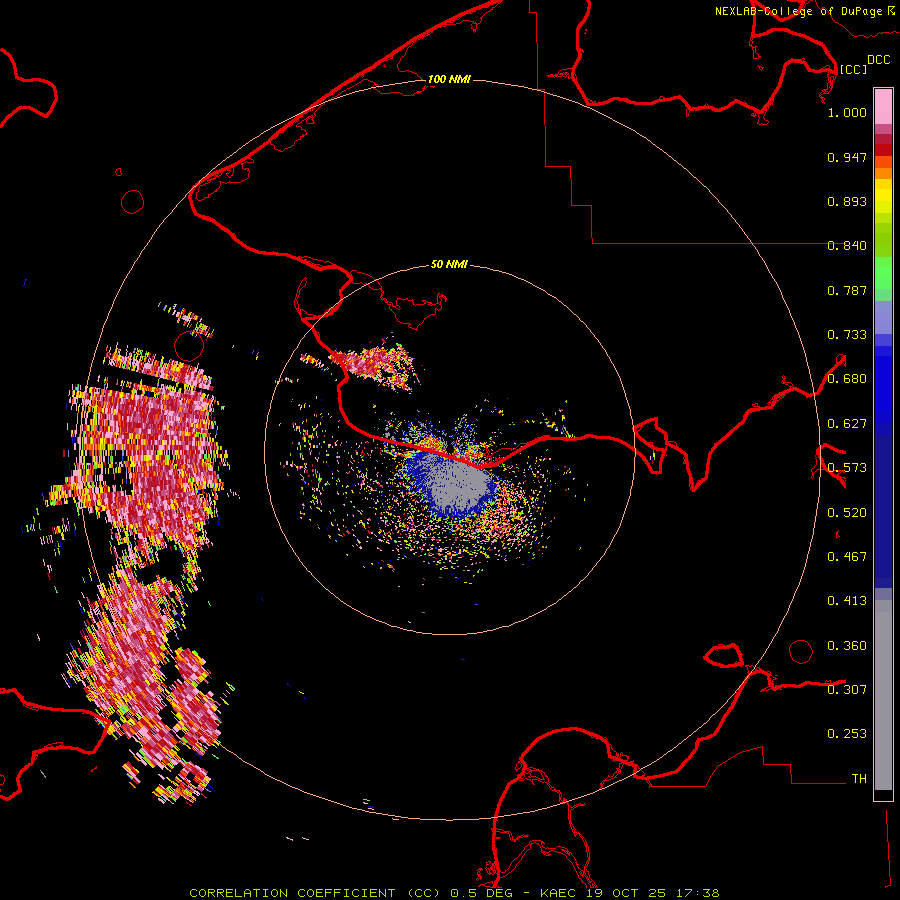Click the 100 NMI range ring label
Image resolution: width=900 pixels, height=900 pixels.
tap(449, 79)
